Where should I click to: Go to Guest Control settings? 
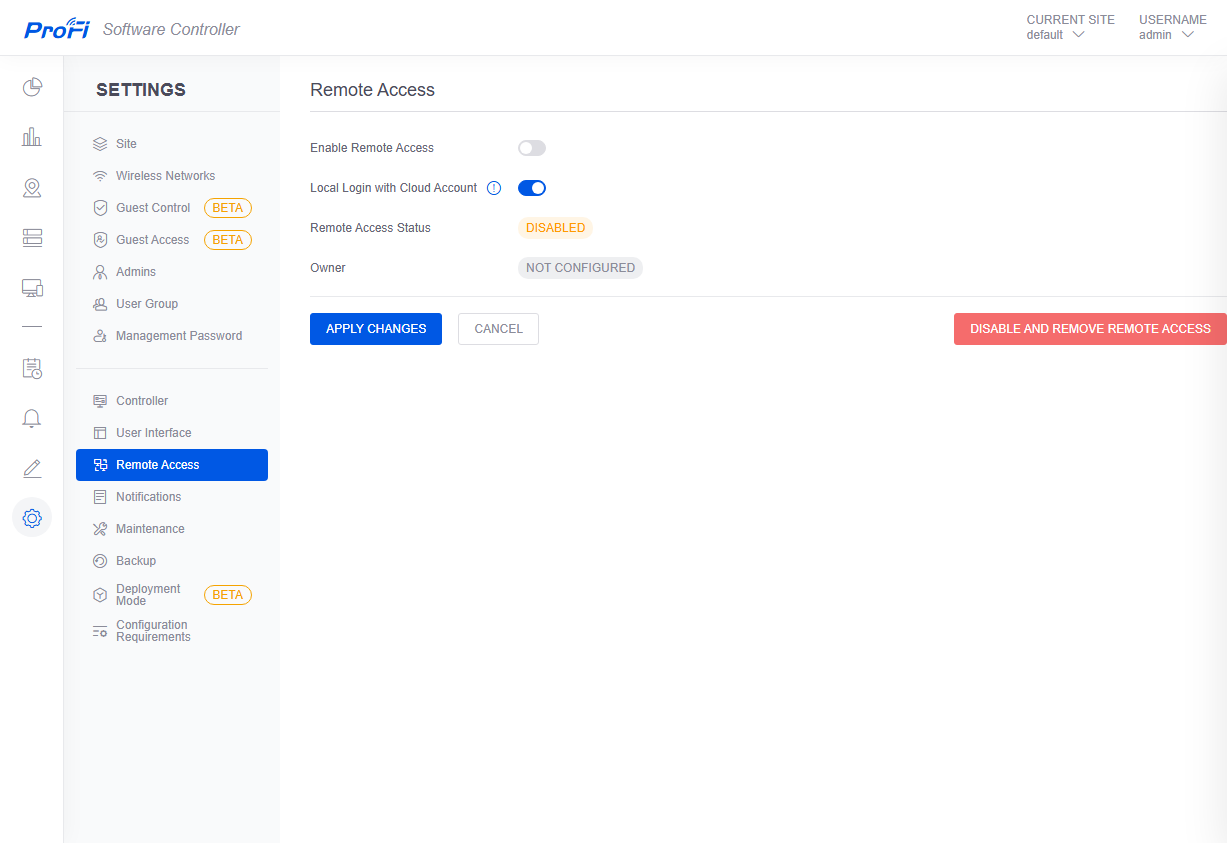(153, 208)
